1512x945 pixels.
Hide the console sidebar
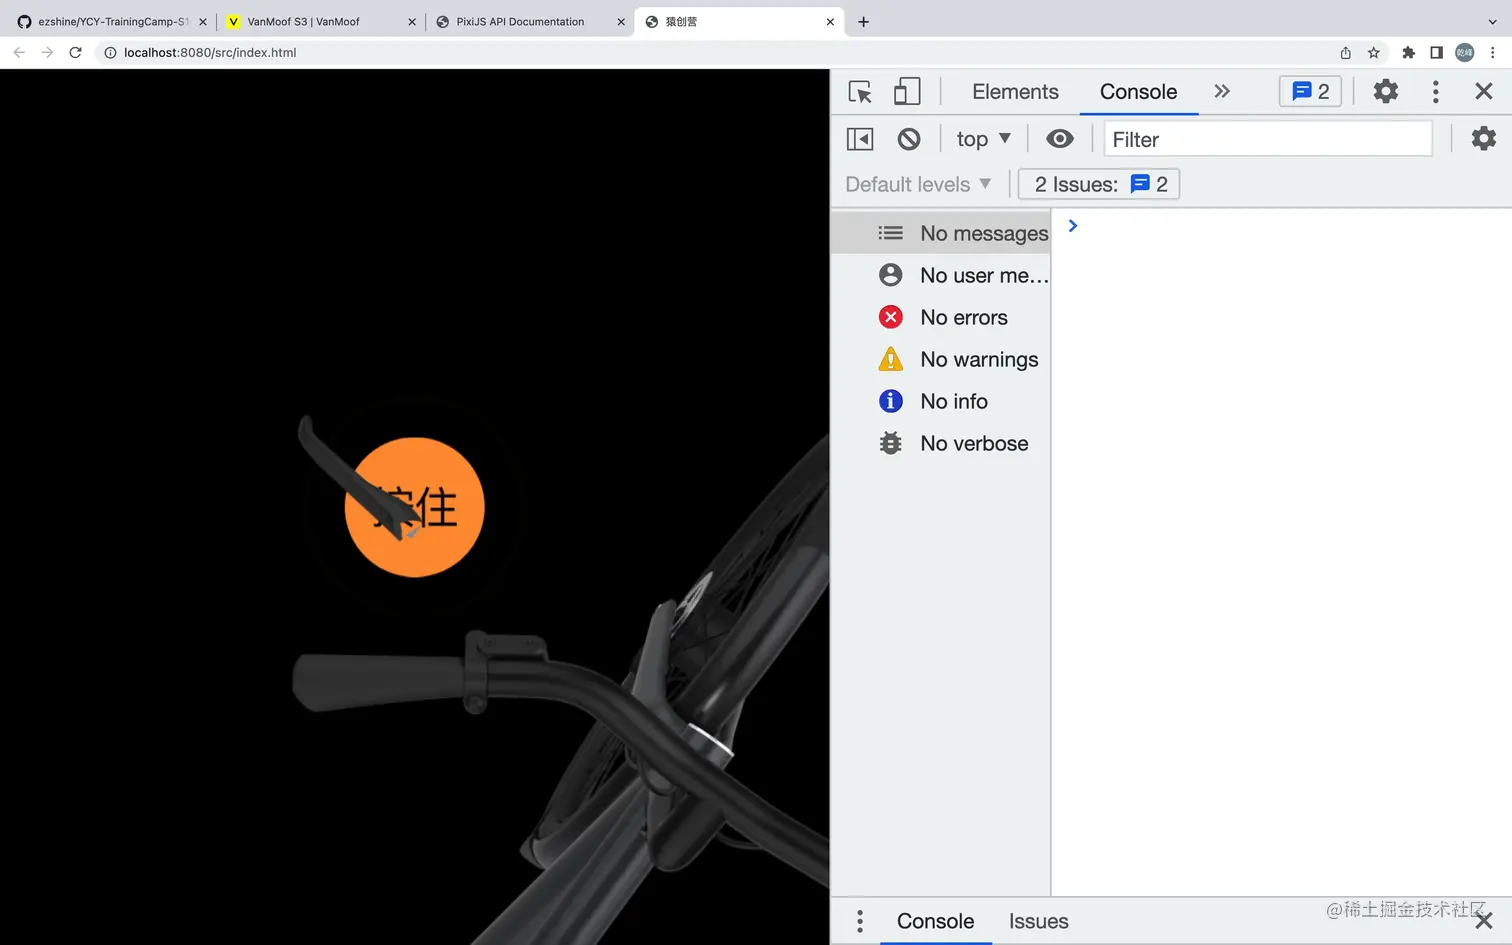[860, 139]
